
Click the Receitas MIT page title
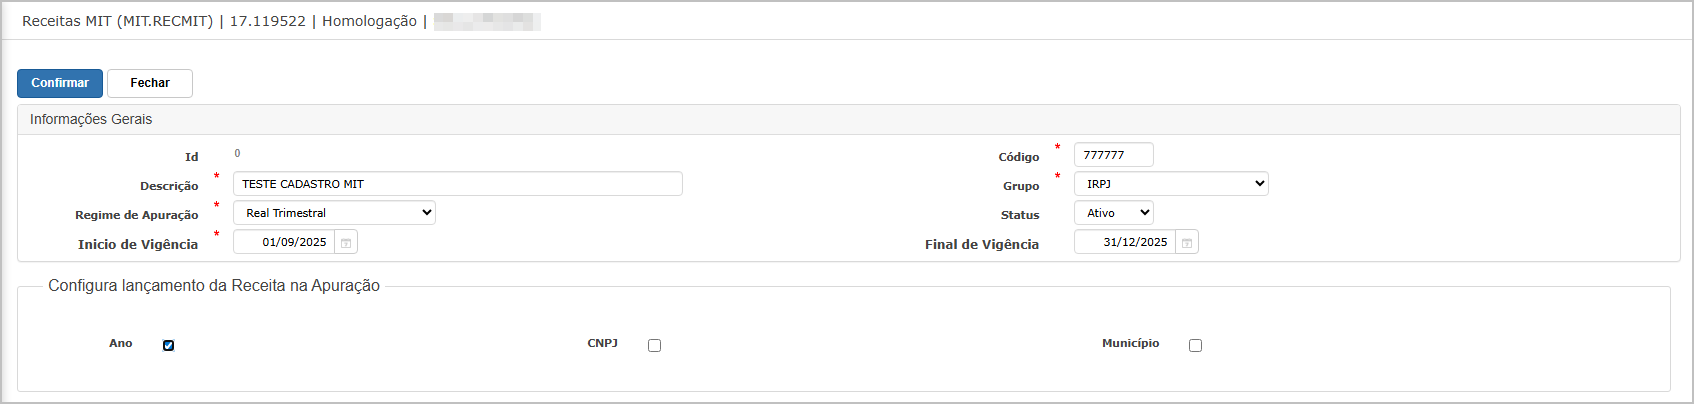(117, 21)
